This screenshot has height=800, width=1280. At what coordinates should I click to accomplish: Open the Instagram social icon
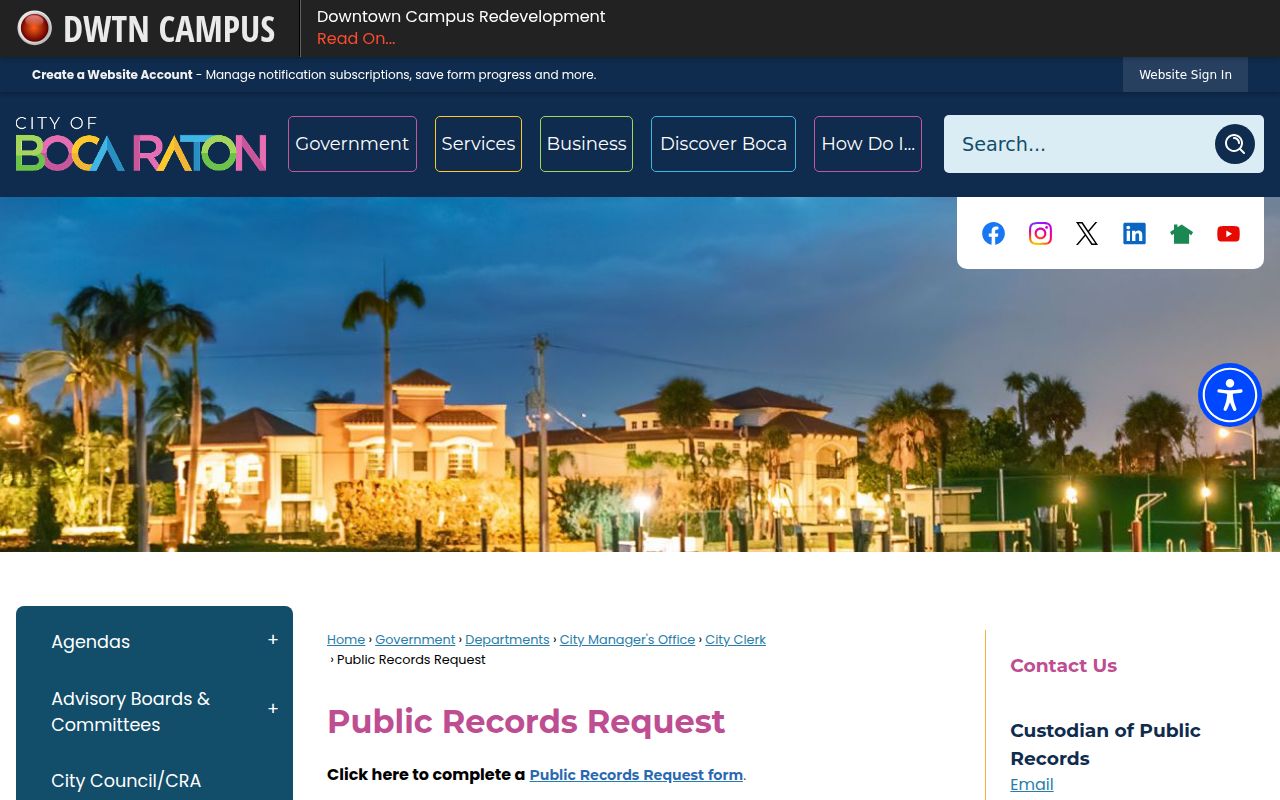pos(1040,233)
